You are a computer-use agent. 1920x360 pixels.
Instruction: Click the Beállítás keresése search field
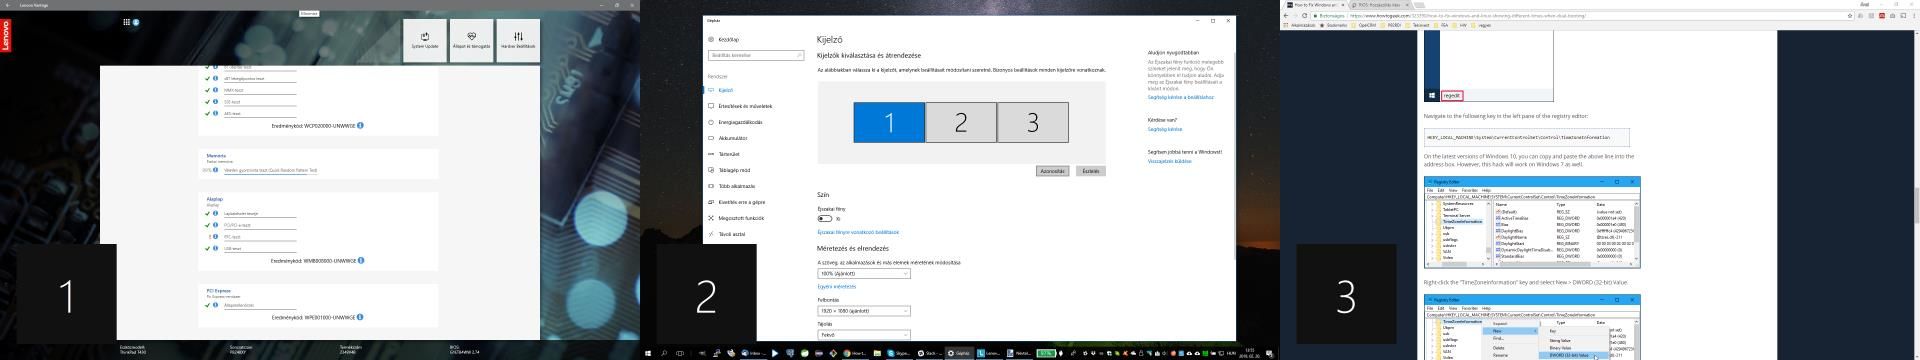point(756,55)
